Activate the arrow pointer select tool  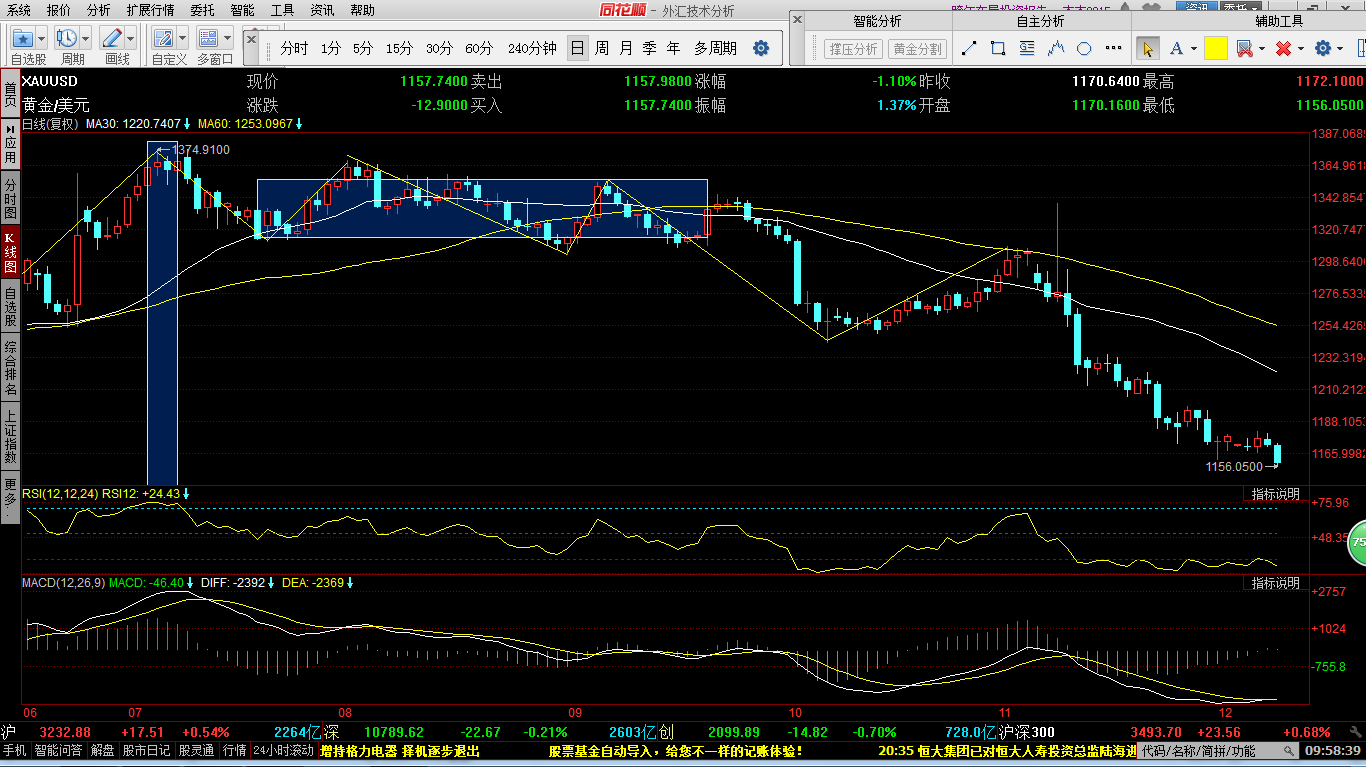(1147, 48)
